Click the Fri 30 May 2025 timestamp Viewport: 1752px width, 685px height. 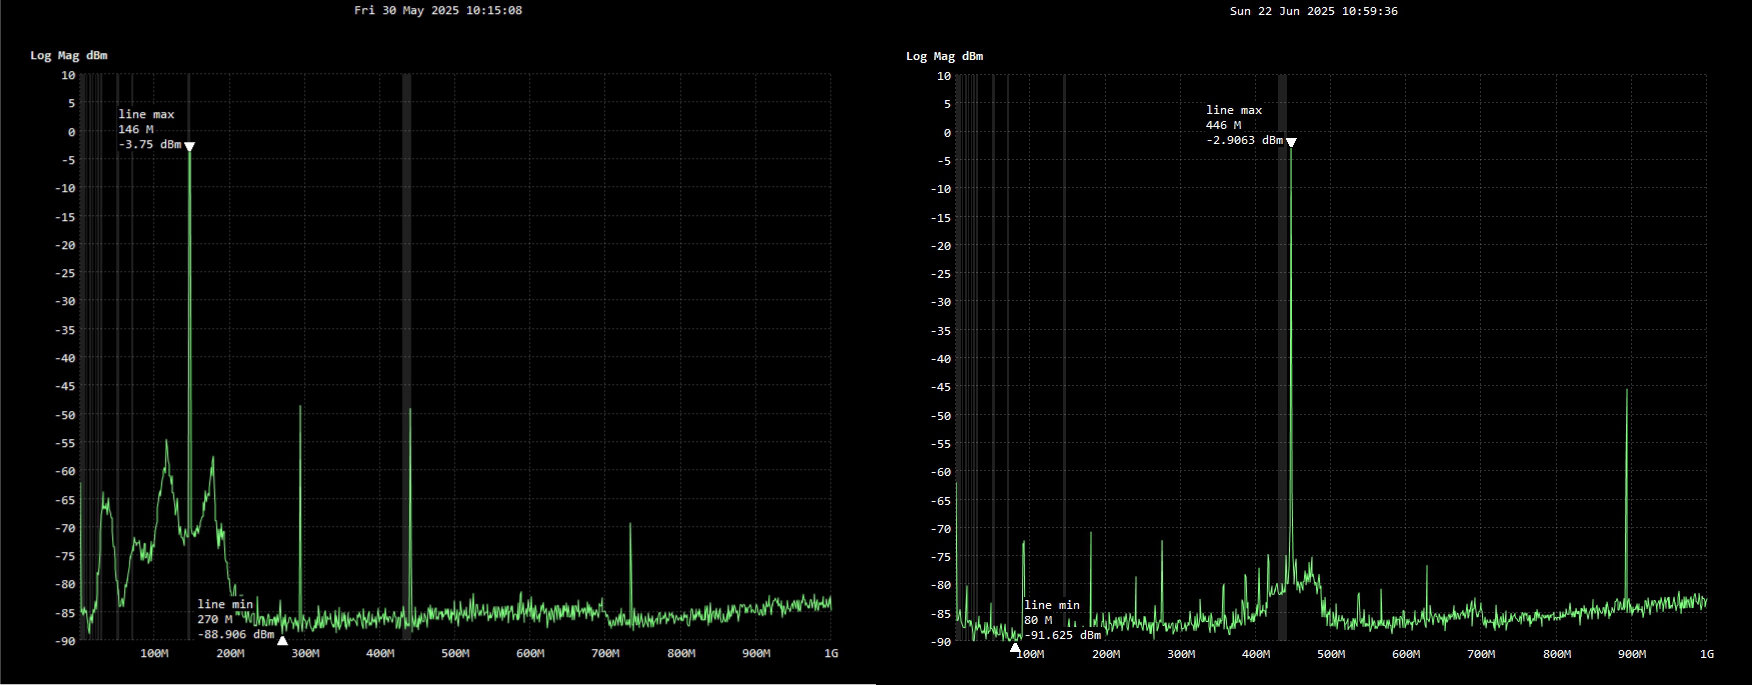pos(438,11)
